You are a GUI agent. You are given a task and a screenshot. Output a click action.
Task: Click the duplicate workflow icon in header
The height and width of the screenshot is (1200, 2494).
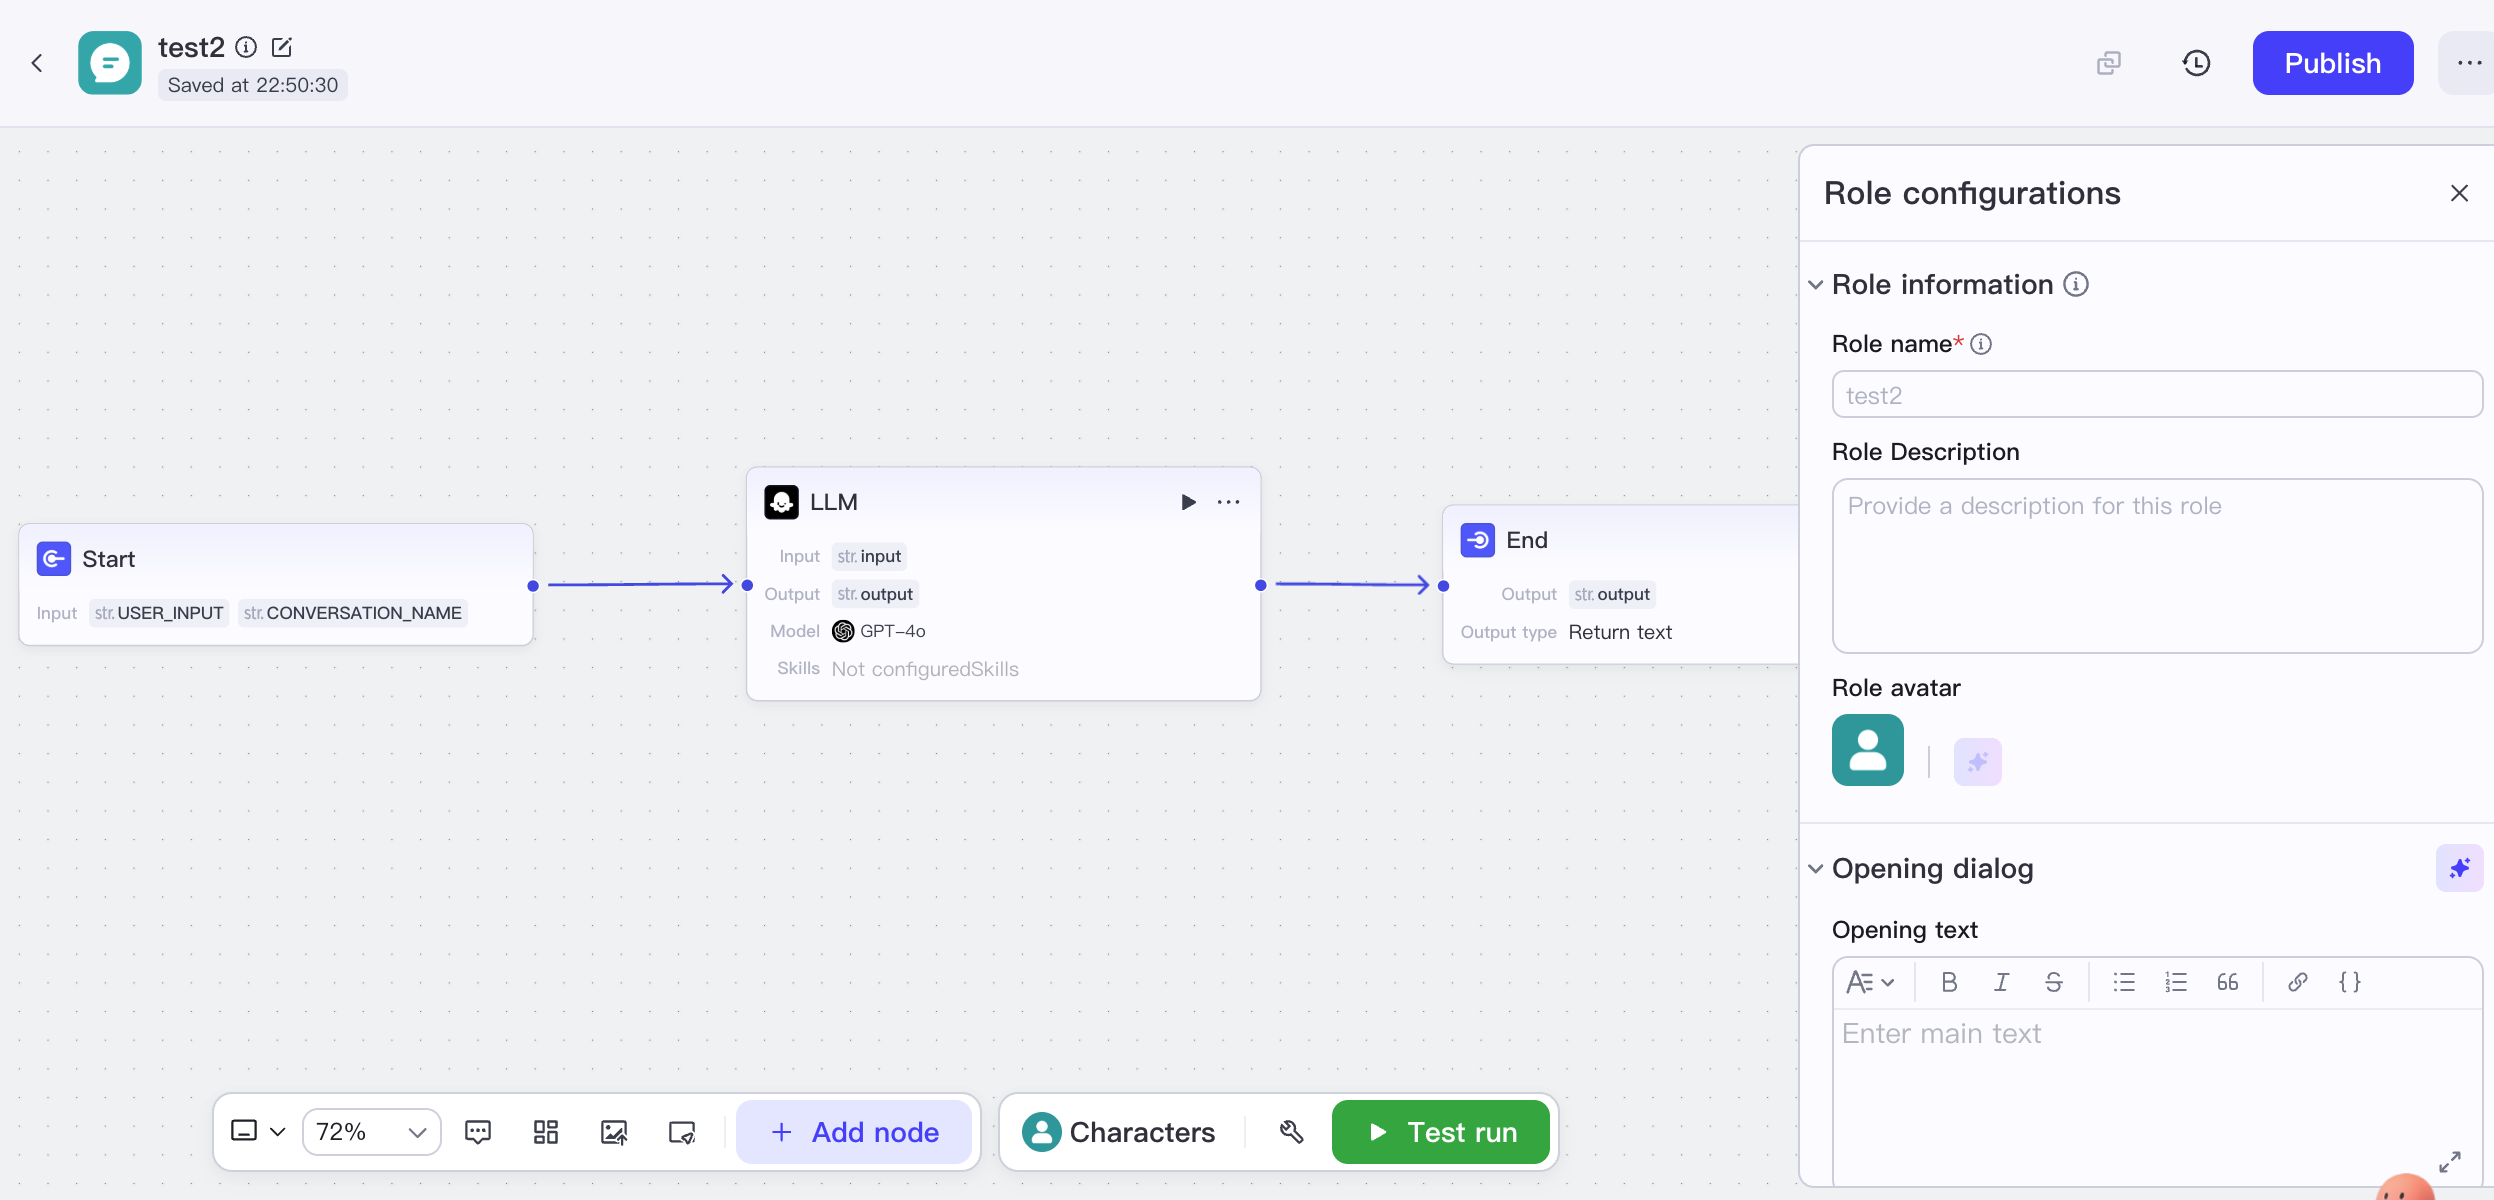[2108, 63]
